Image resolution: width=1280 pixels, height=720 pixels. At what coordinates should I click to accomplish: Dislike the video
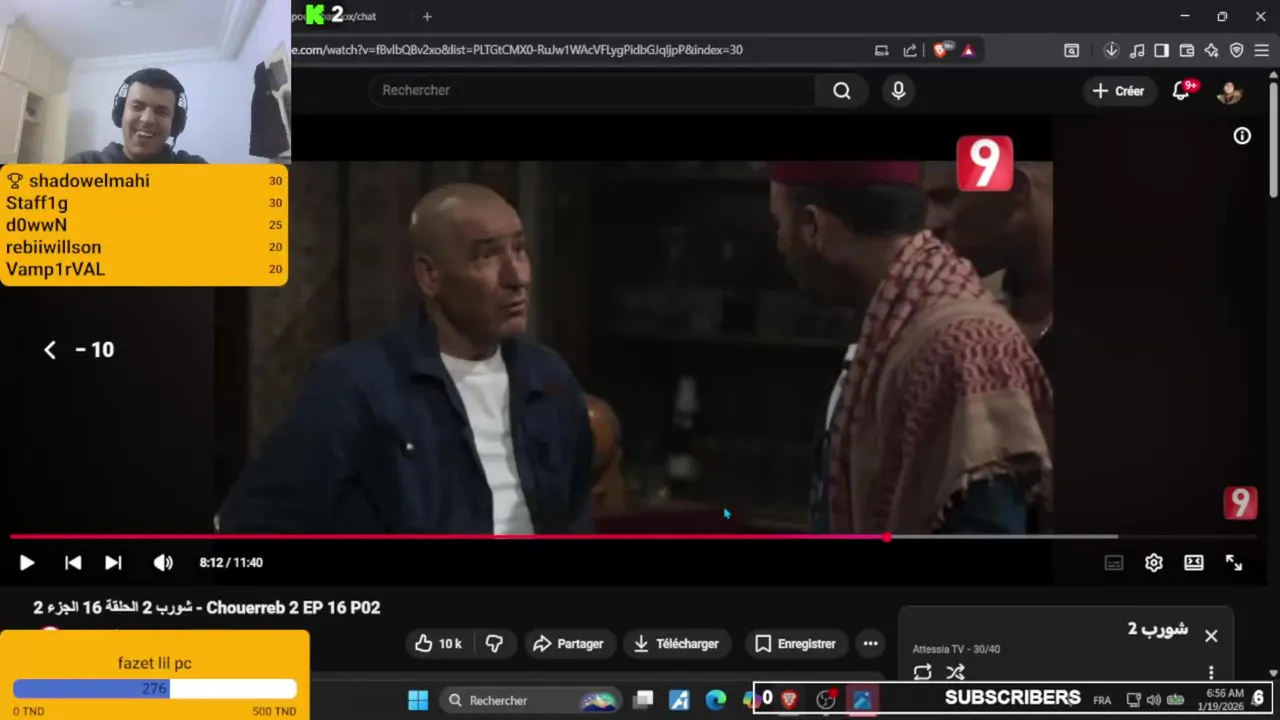(x=494, y=644)
